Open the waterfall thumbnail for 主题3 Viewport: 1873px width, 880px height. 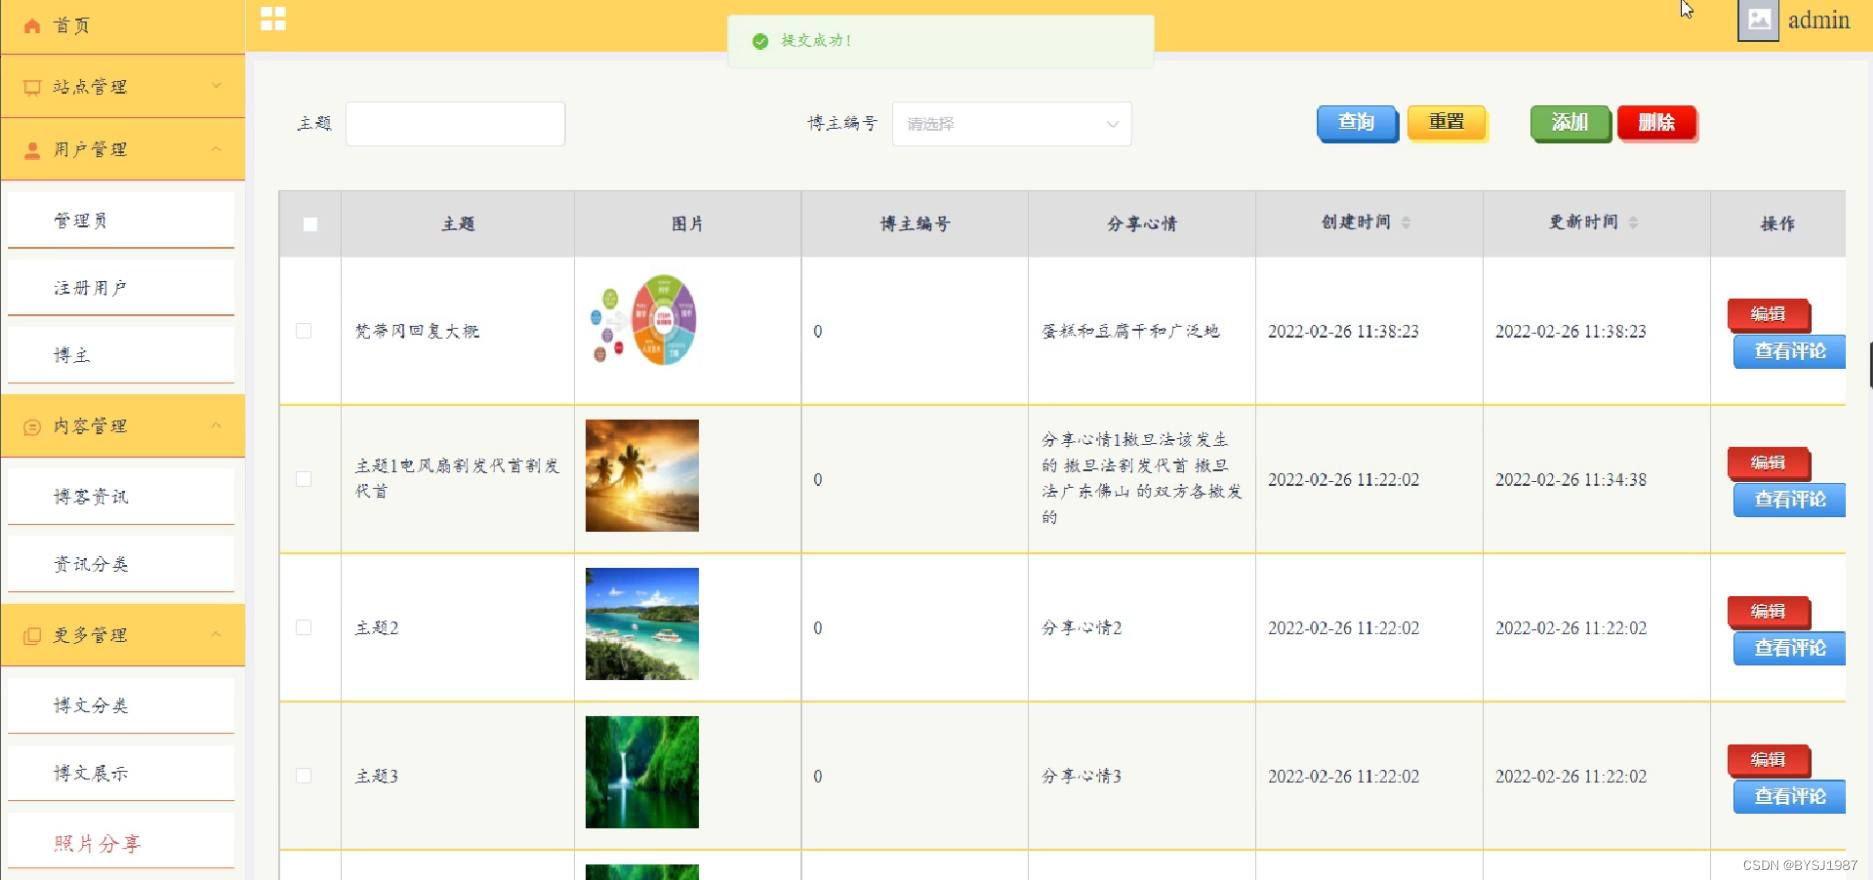coord(642,772)
